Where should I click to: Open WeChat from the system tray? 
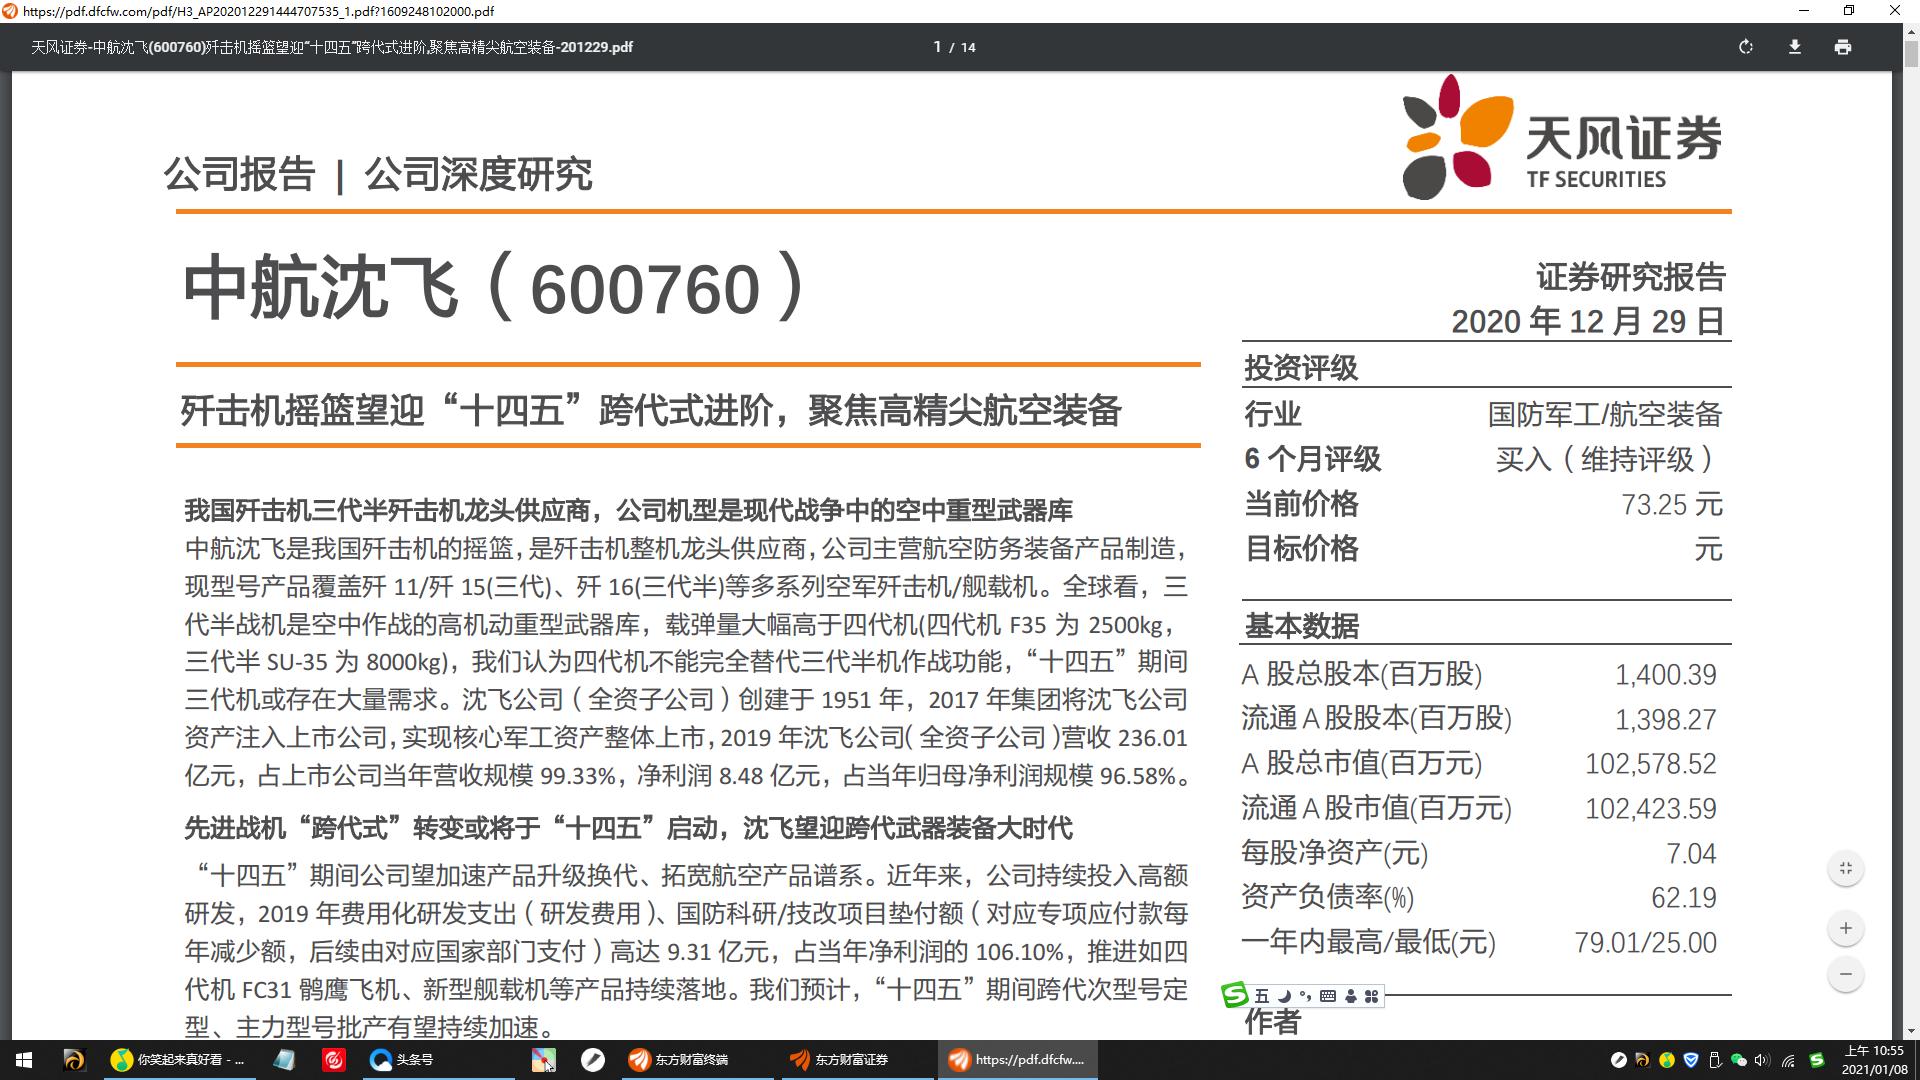point(1738,1060)
